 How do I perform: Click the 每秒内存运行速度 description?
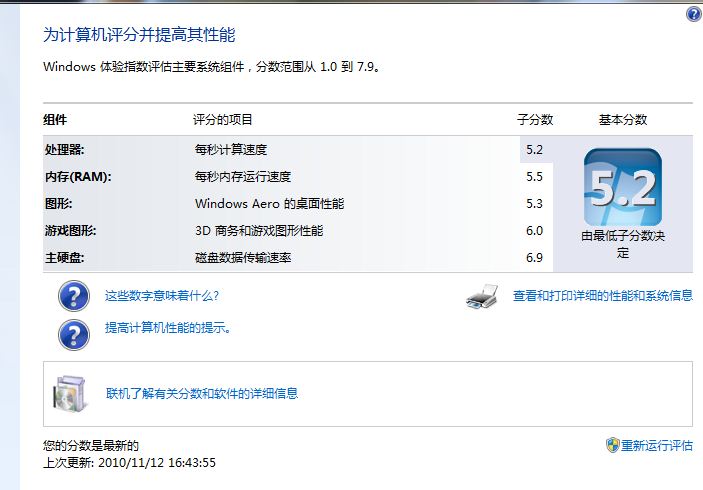(243, 177)
